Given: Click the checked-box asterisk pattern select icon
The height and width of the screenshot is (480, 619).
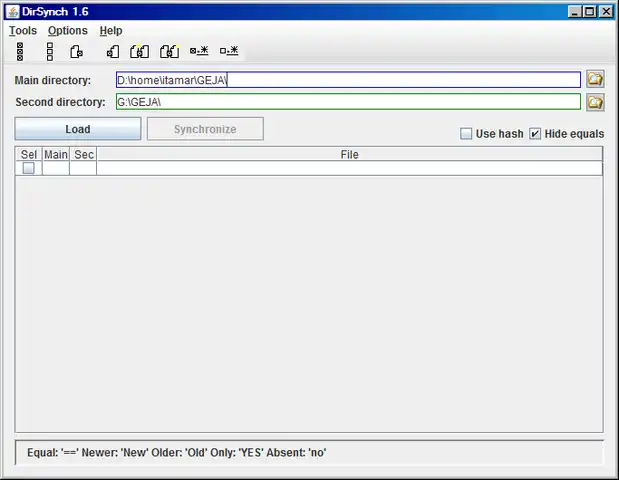Looking at the screenshot, I should tap(199, 51).
